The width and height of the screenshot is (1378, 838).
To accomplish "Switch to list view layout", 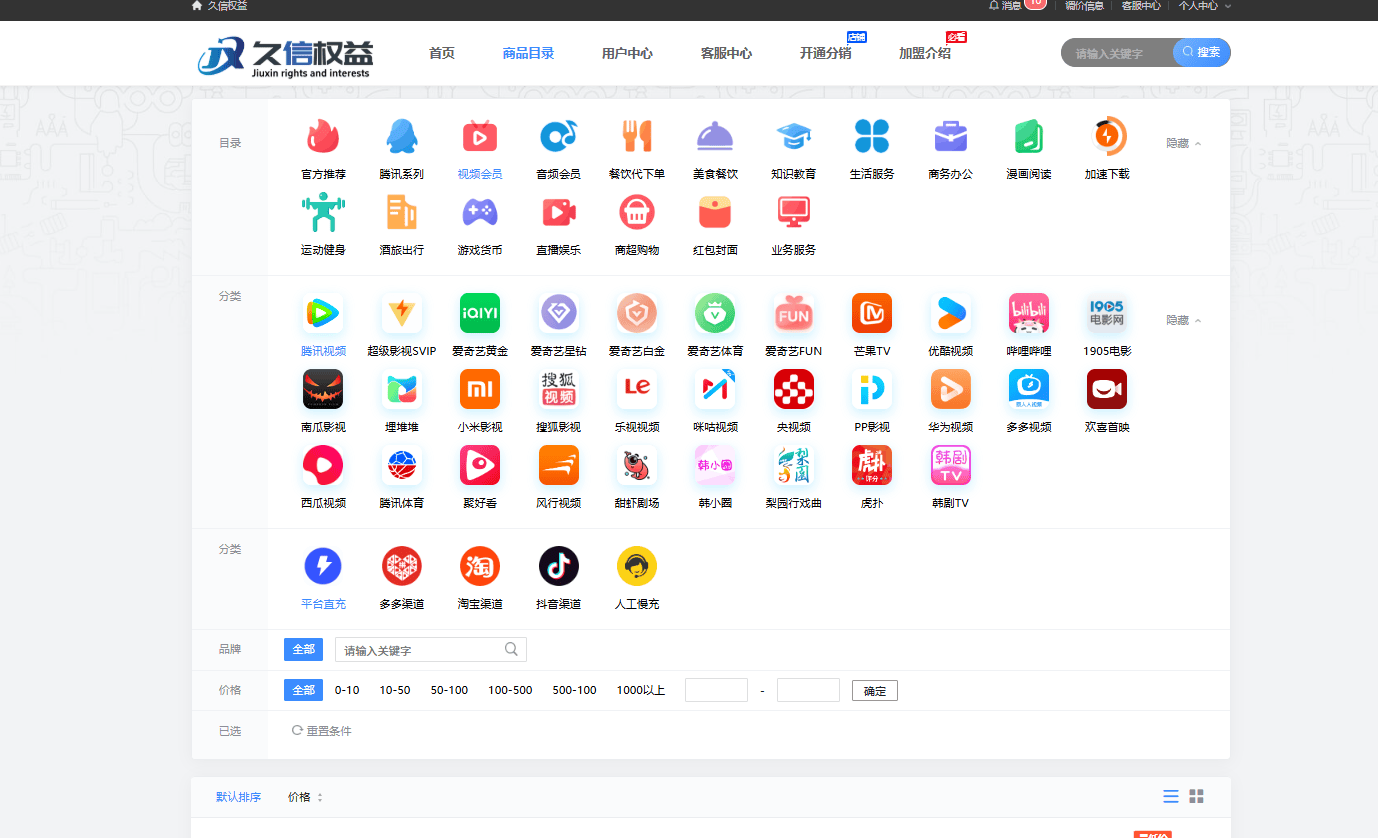I will tap(1171, 797).
